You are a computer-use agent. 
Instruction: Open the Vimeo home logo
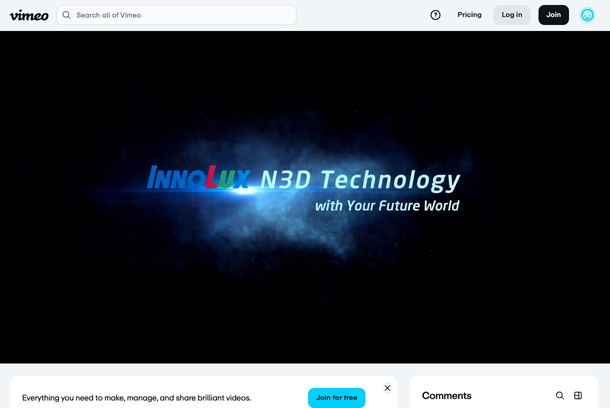tap(29, 16)
